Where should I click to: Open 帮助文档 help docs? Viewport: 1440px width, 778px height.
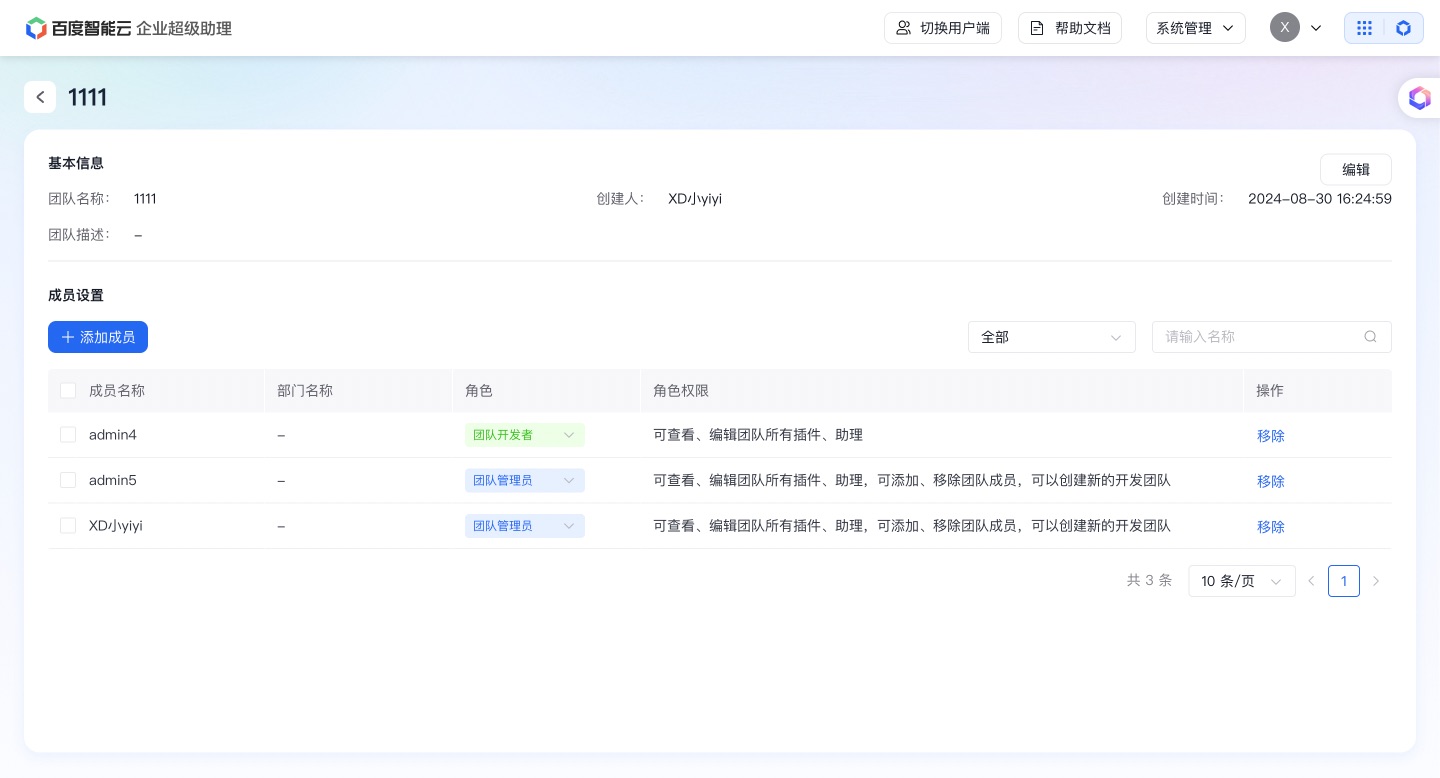(1070, 28)
